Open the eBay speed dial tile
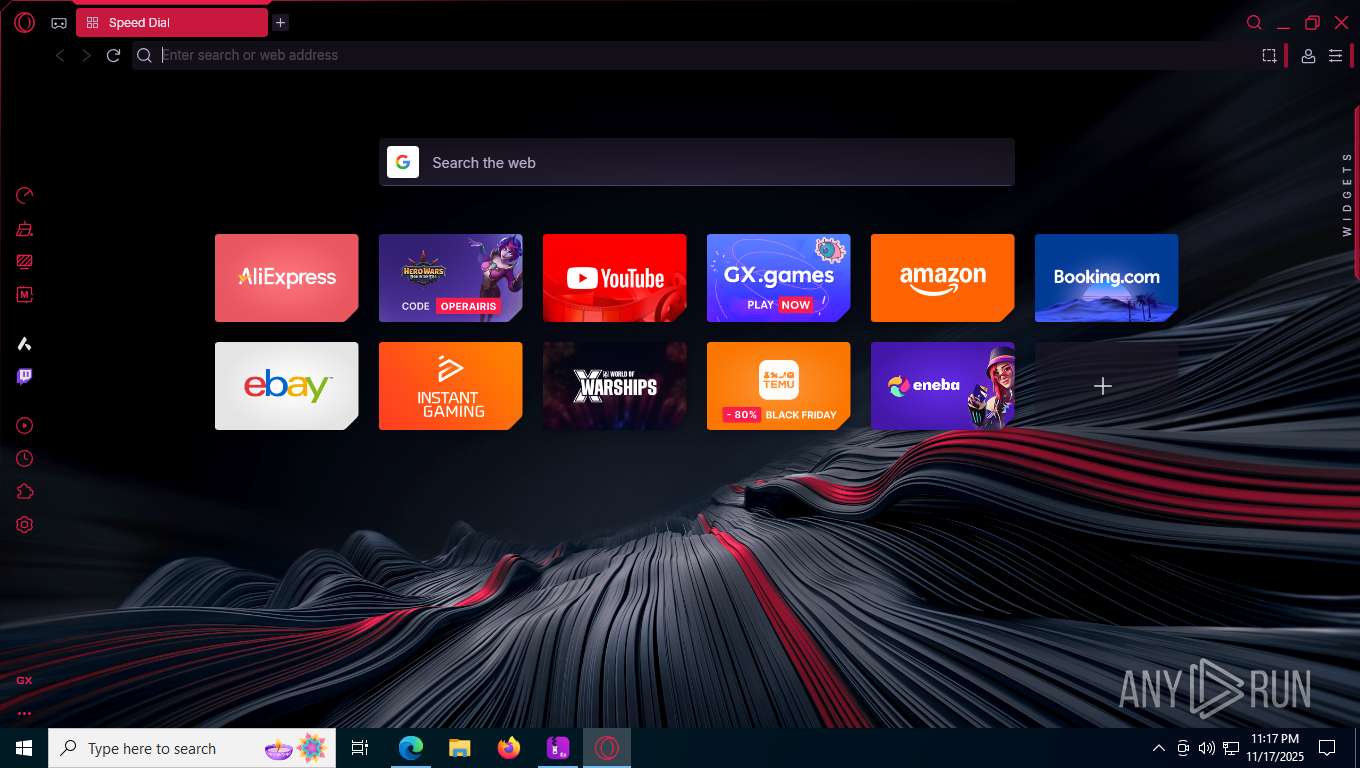This screenshot has width=1360, height=768. (x=286, y=386)
